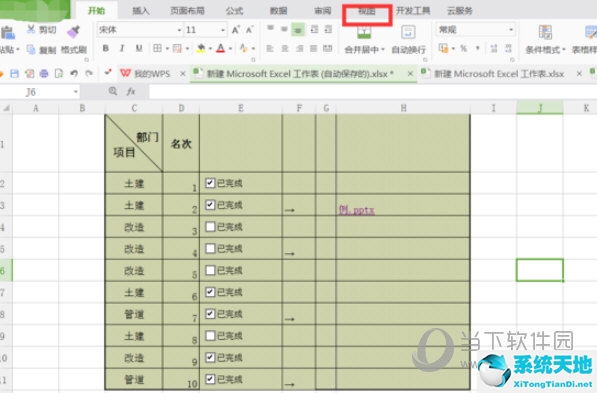Viewport: 597px width, 393px height.
Task: Uncheck the checkbox in row 7
Action: coord(210,292)
